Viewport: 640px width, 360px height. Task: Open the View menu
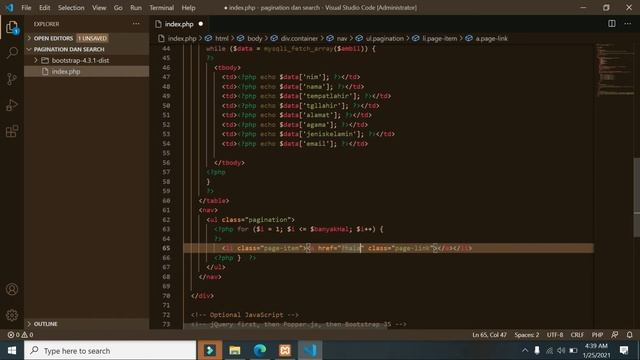pos(99,8)
